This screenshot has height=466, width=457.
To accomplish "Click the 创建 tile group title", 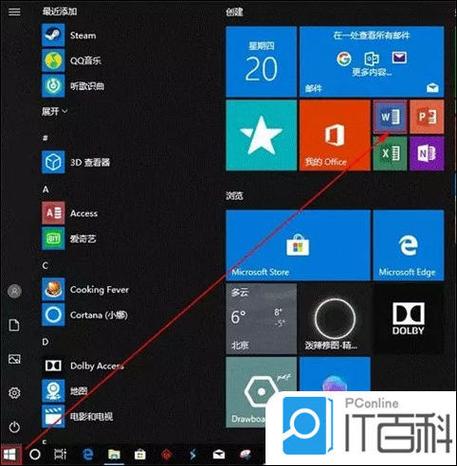I will point(234,12).
